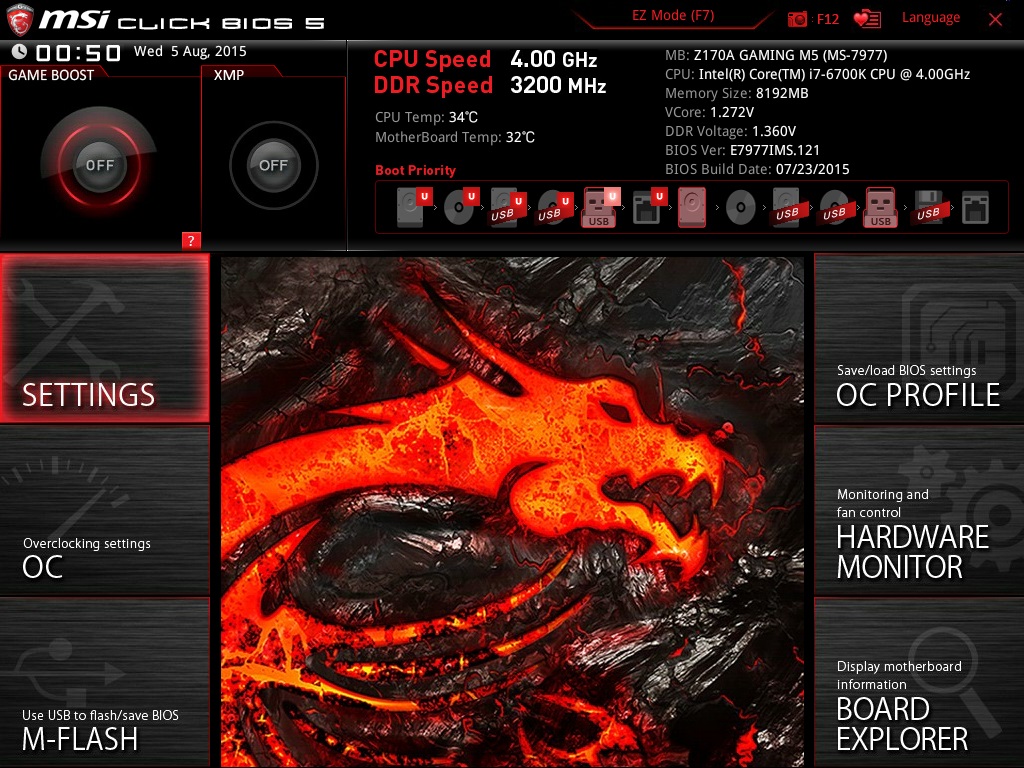The image size is (1024, 768).
Task: Click the date Wed 5 Aug, 2015
Action: [x=190, y=52]
